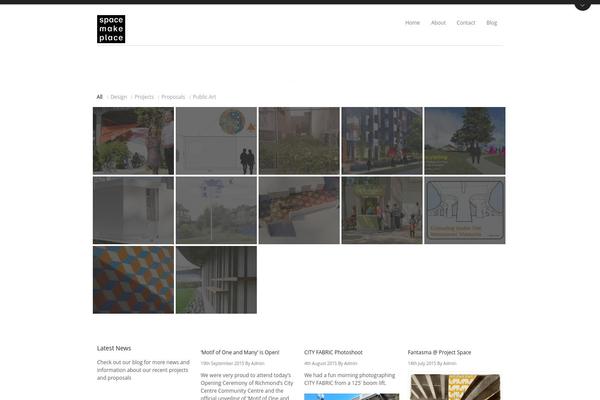Click the '14th July 2015' post date
This screenshot has width=600, height=400.
pyautogui.click(x=421, y=363)
